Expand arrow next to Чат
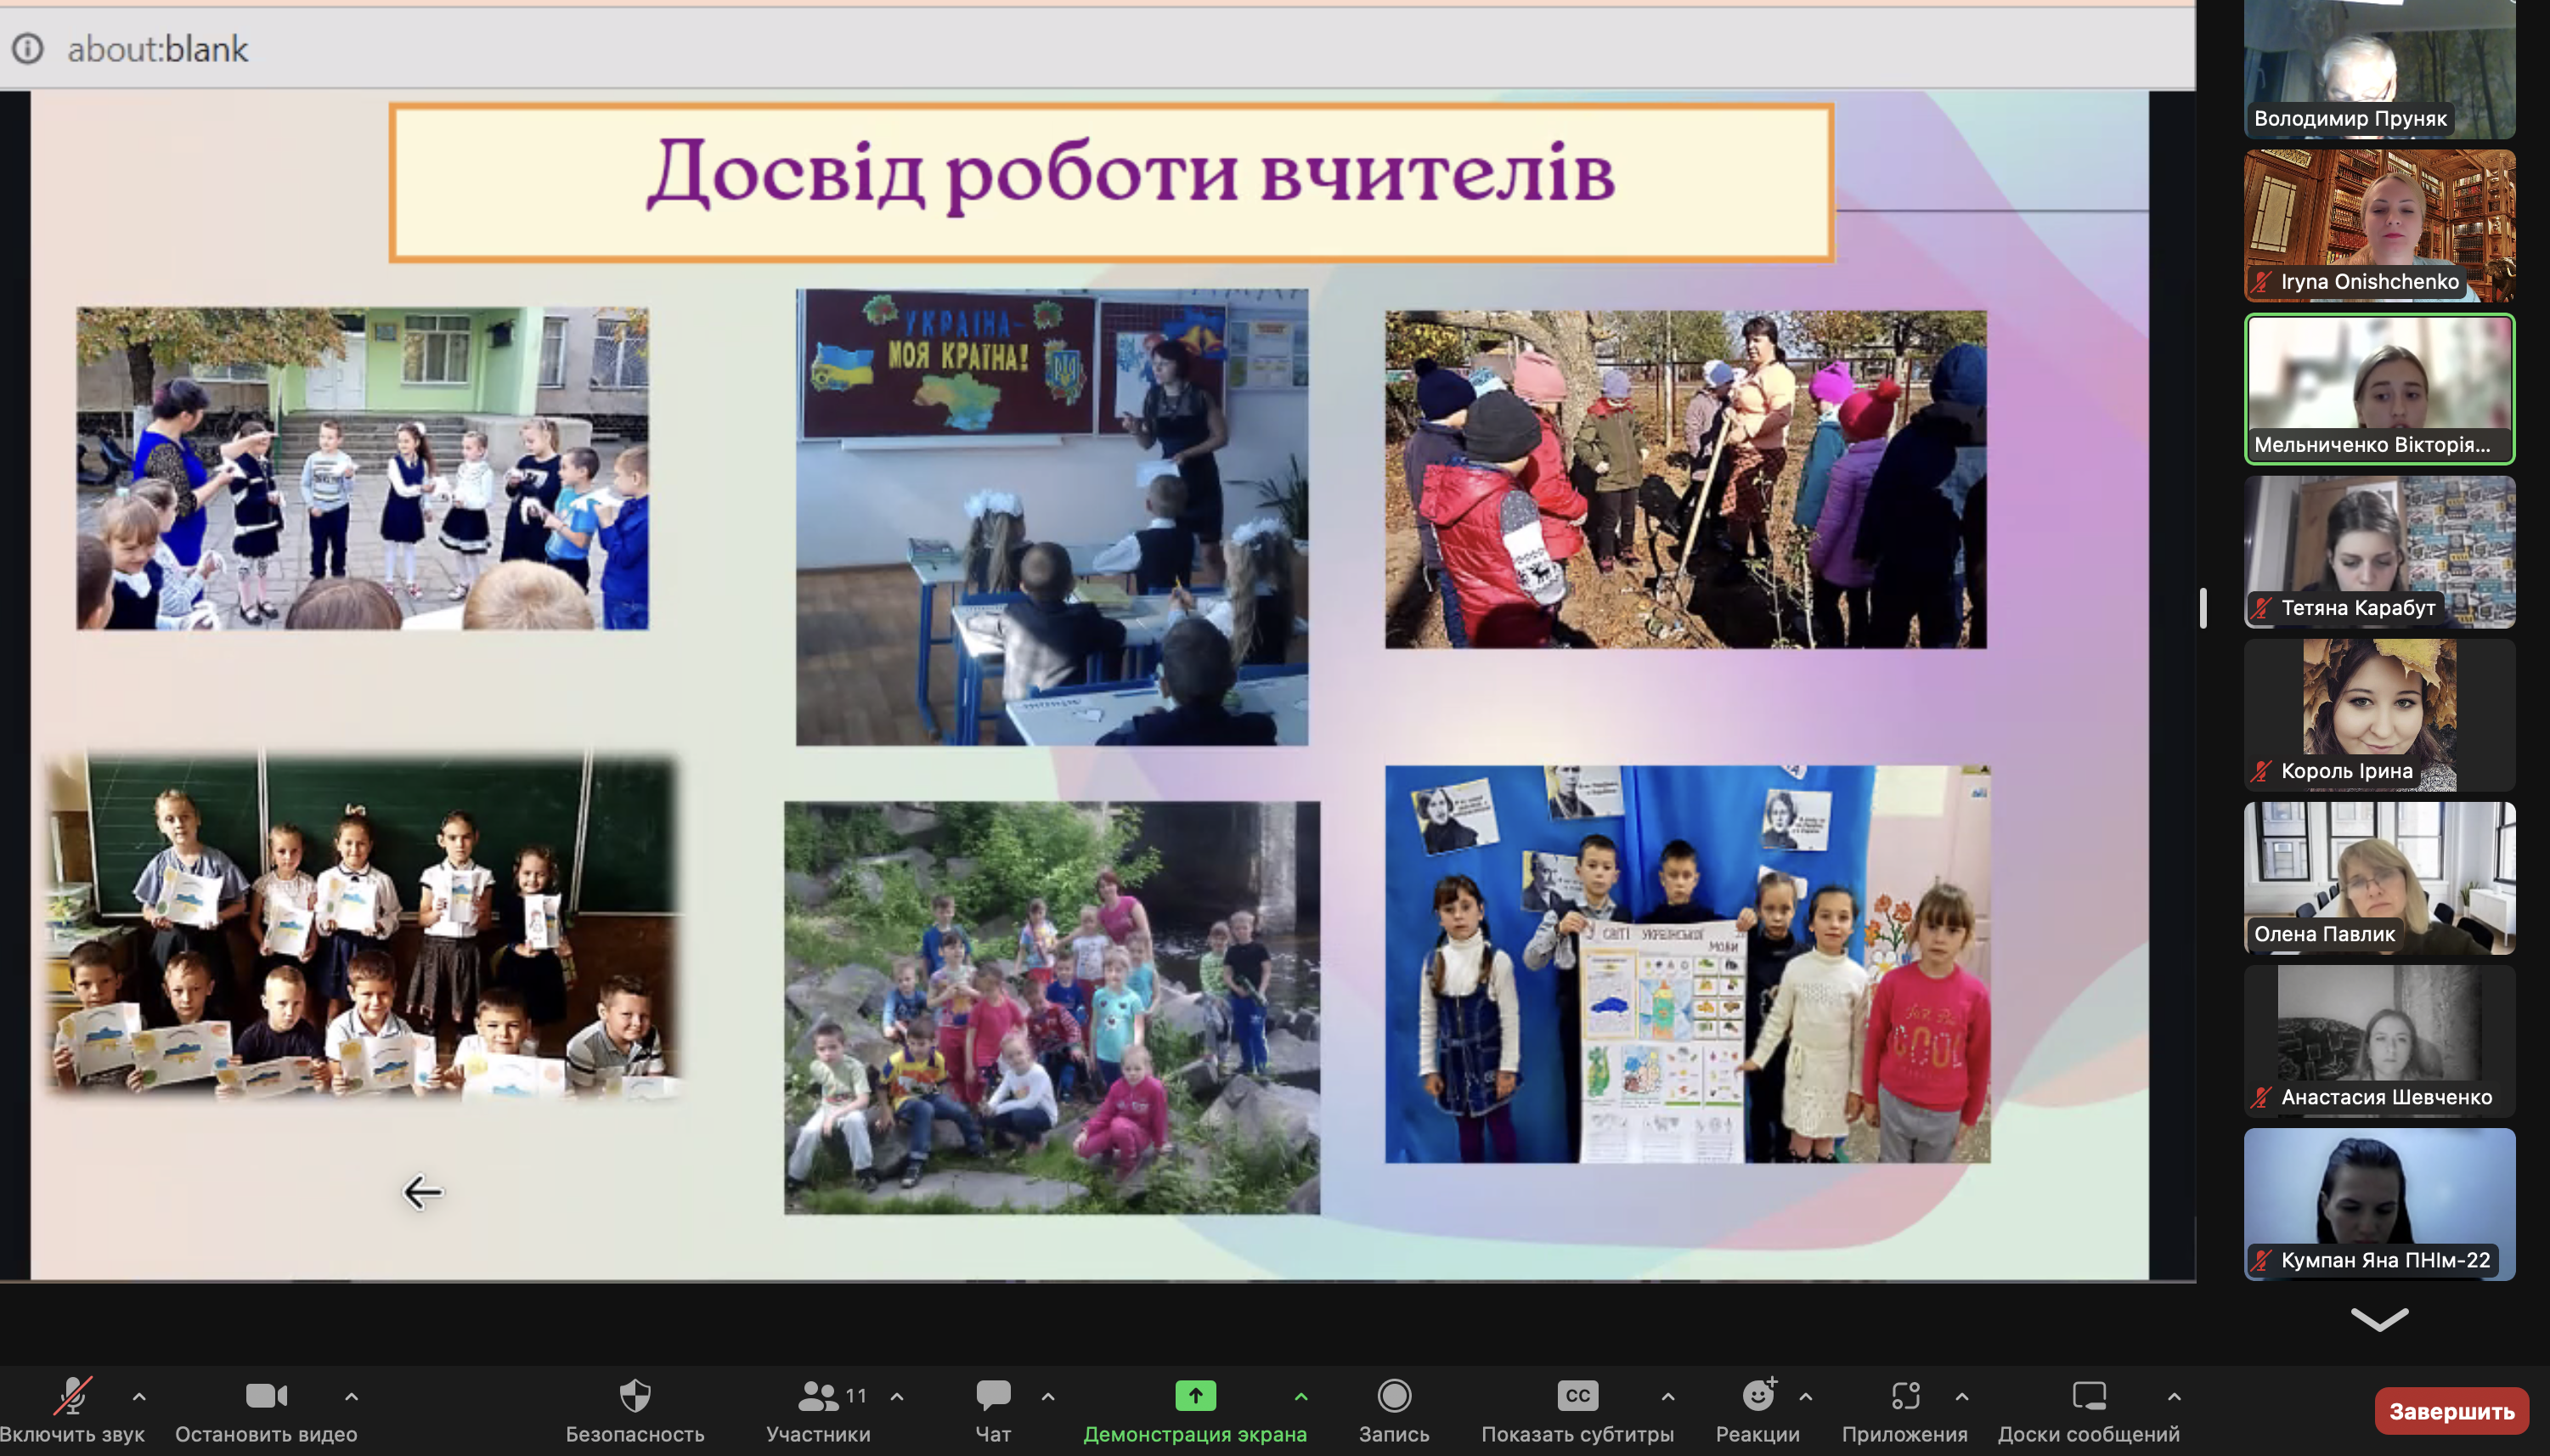This screenshot has height=1456, width=2550. tap(1048, 1396)
